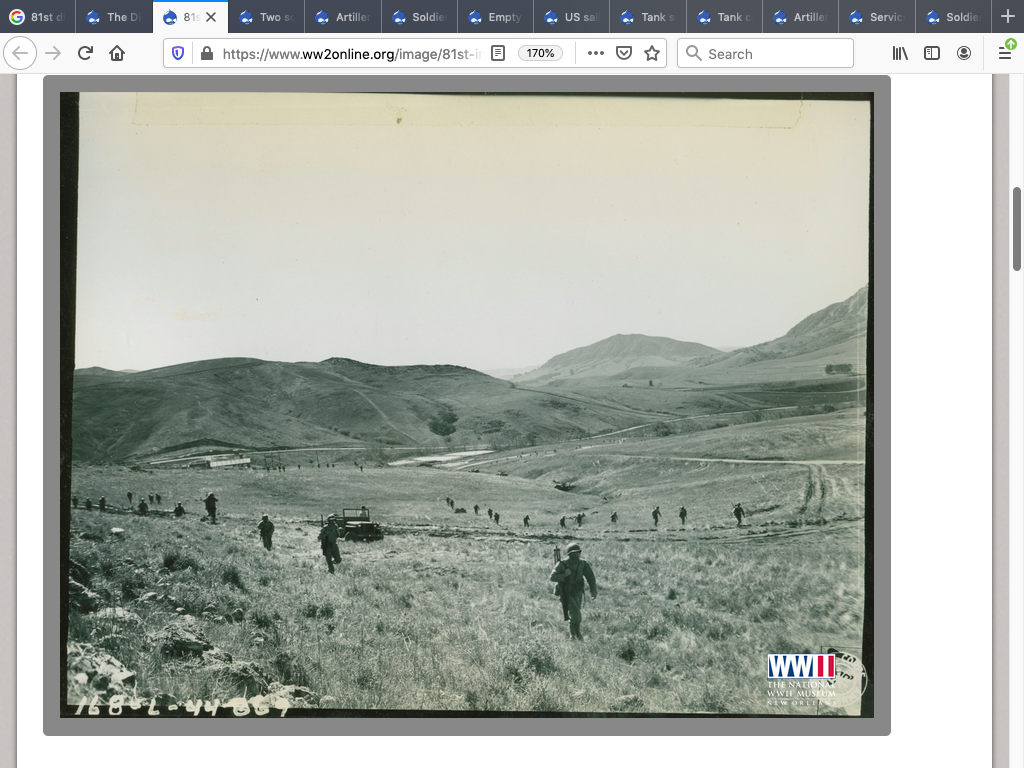
Task: Open the Firefox account profile
Action: pyautogui.click(x=964, y=53)
